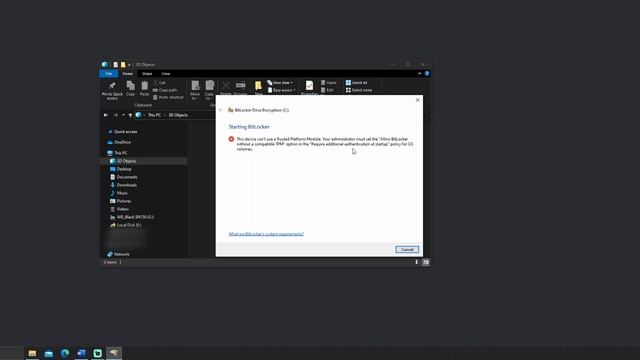Click Cancel in the BitLocker dialog
Viewport: 640px width, 360px height.
tap(407, 249)
